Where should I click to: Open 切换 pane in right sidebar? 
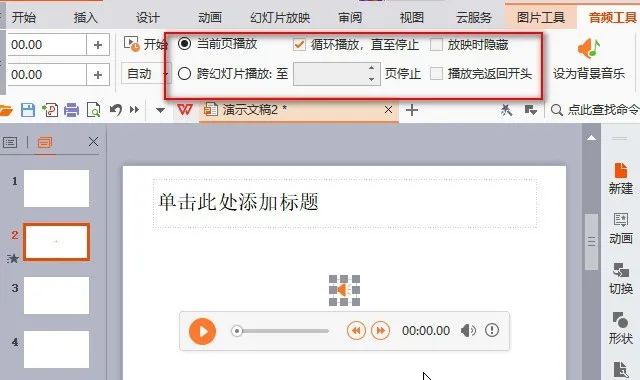click(621, 279)
